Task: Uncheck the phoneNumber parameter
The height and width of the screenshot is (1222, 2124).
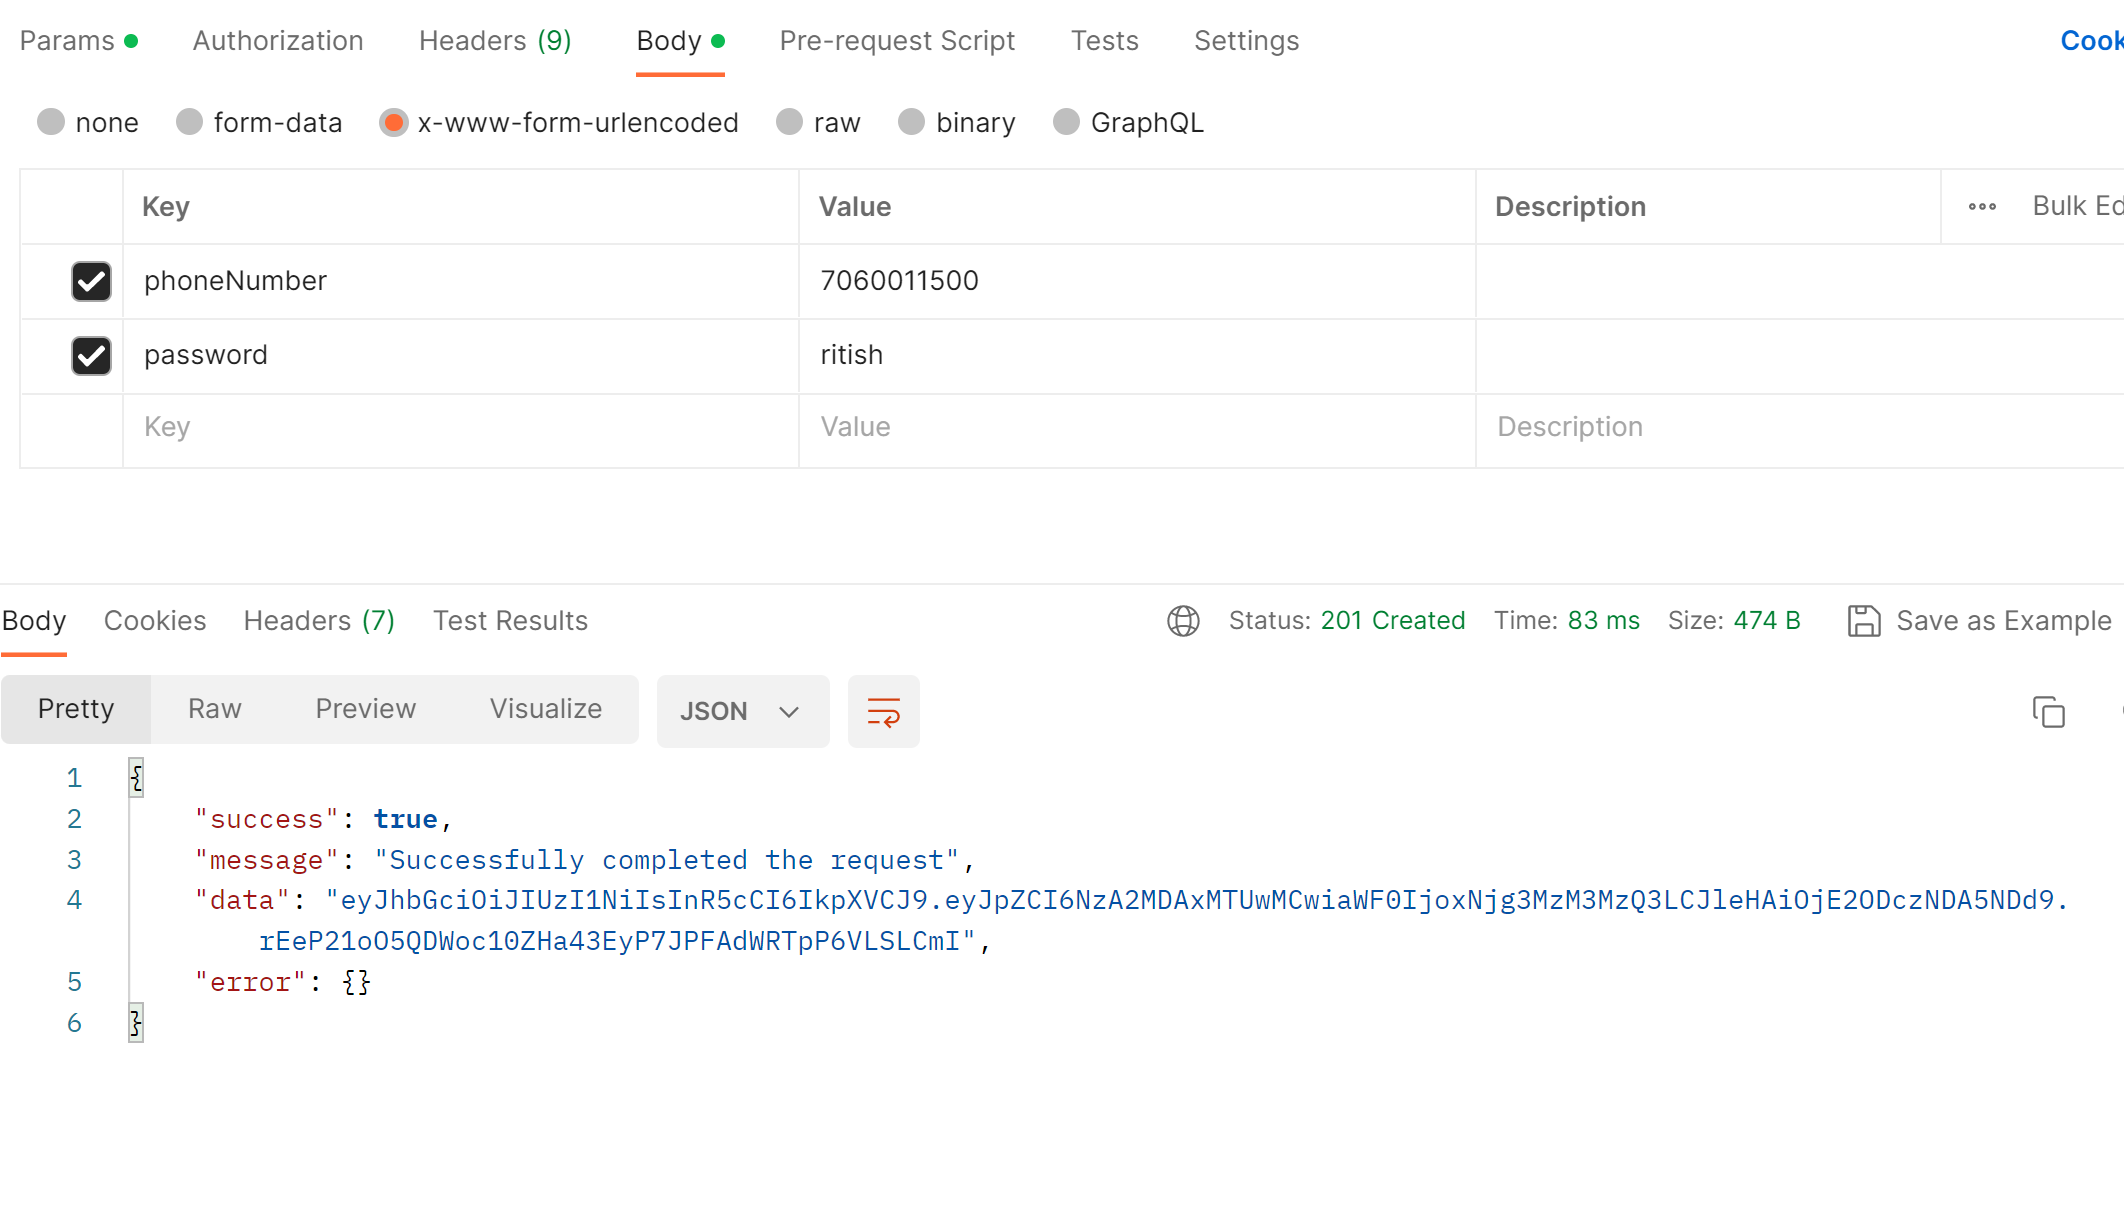Action: click(x=91, y=281)
